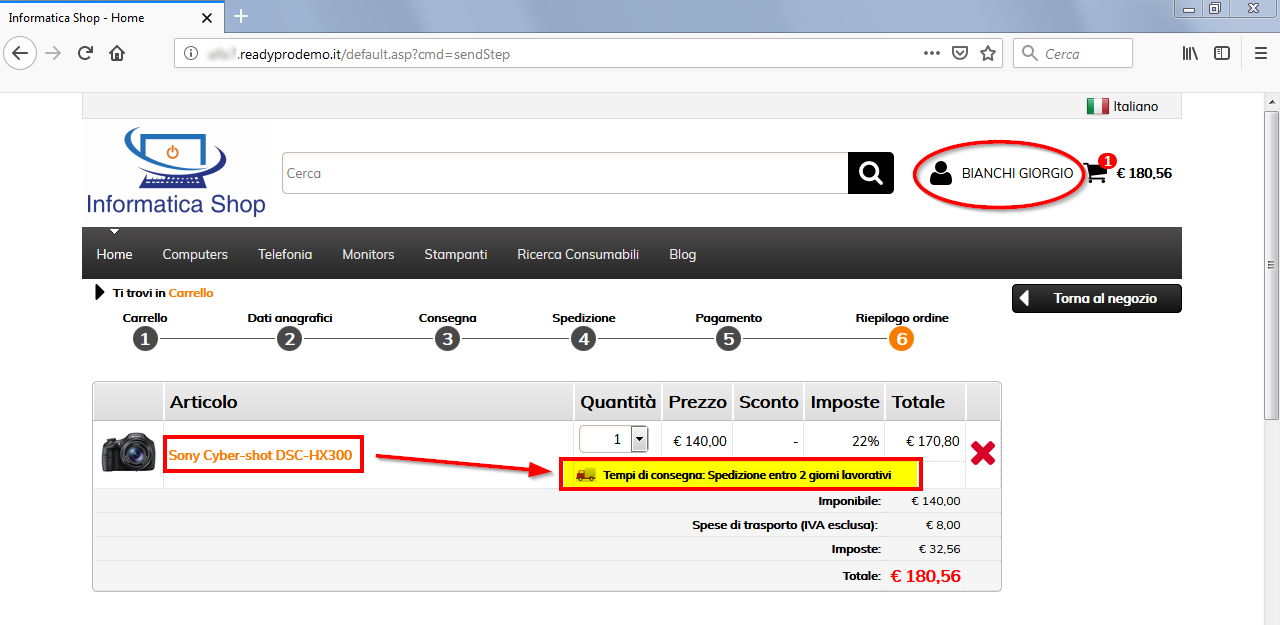Open the Library icon in toolbar

(1190, 53)
